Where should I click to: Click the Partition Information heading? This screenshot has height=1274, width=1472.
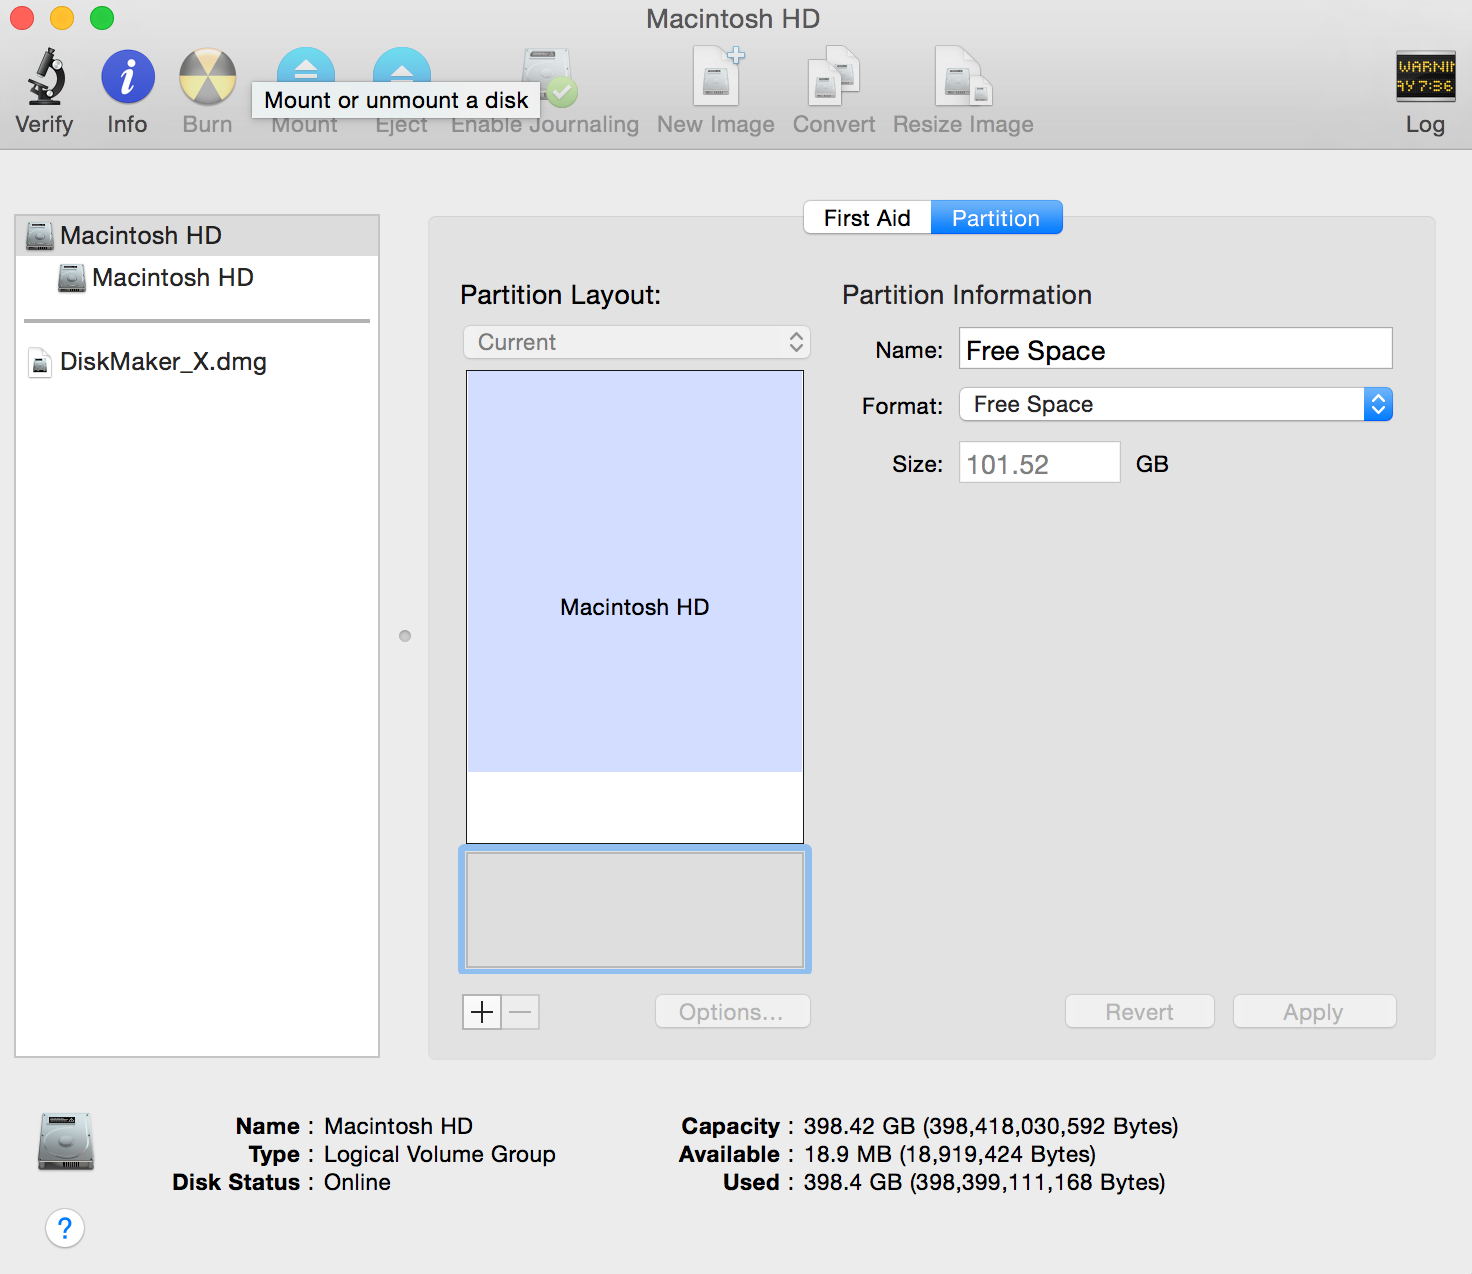point(967,295)
